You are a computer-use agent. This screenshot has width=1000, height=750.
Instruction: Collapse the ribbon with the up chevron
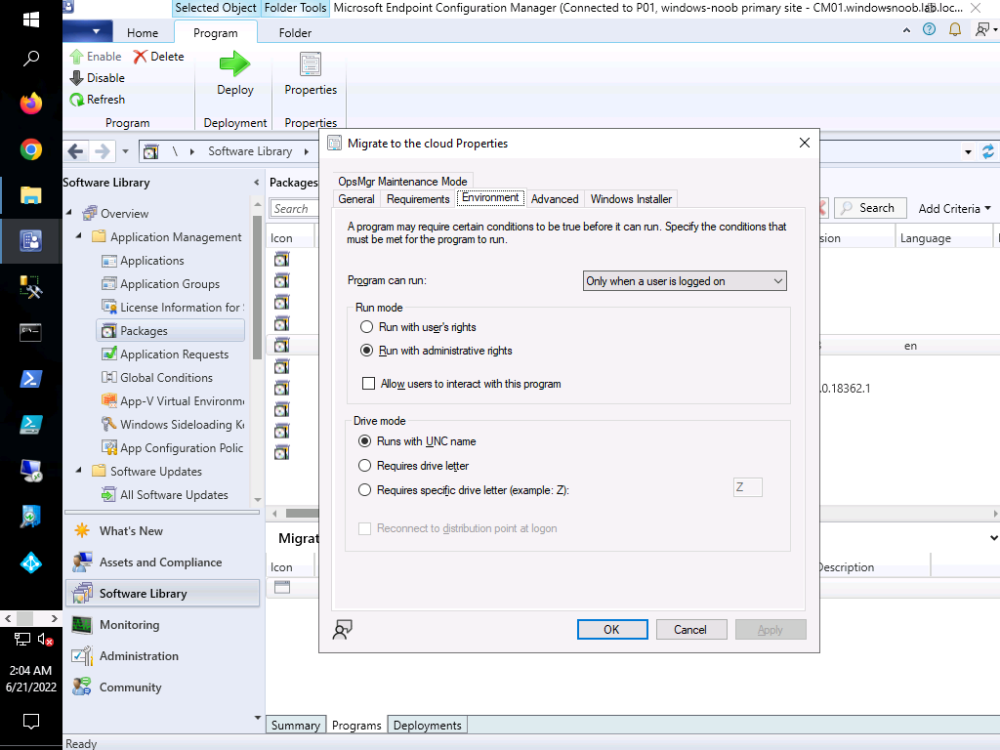pos(906,30)
